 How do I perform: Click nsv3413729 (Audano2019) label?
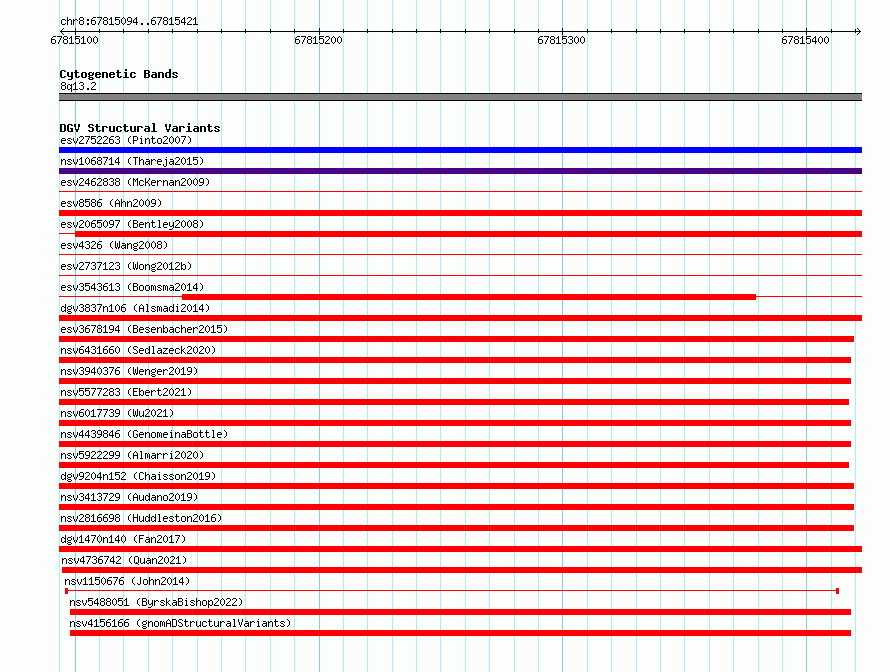click(x=129, y=497)
